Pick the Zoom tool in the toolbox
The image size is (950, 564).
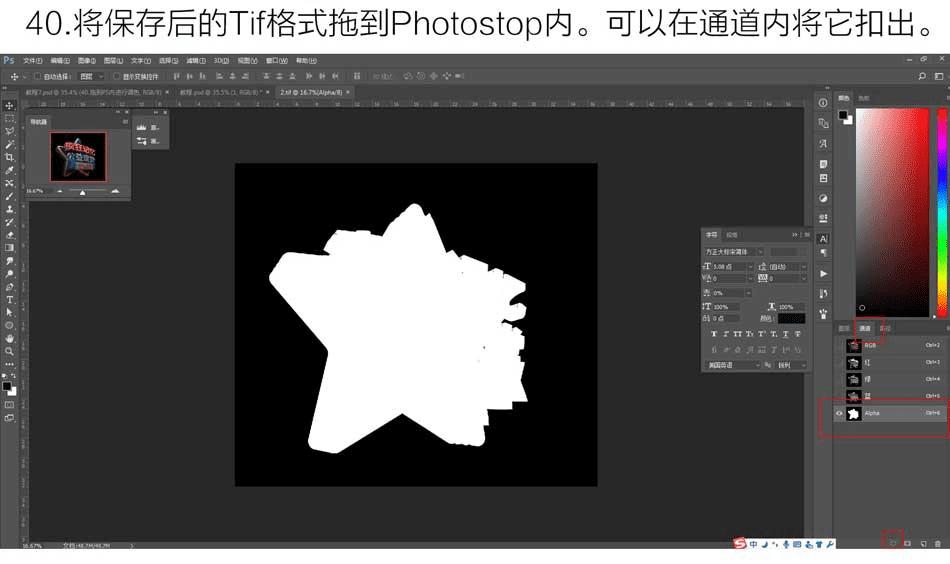click(9, 351)
